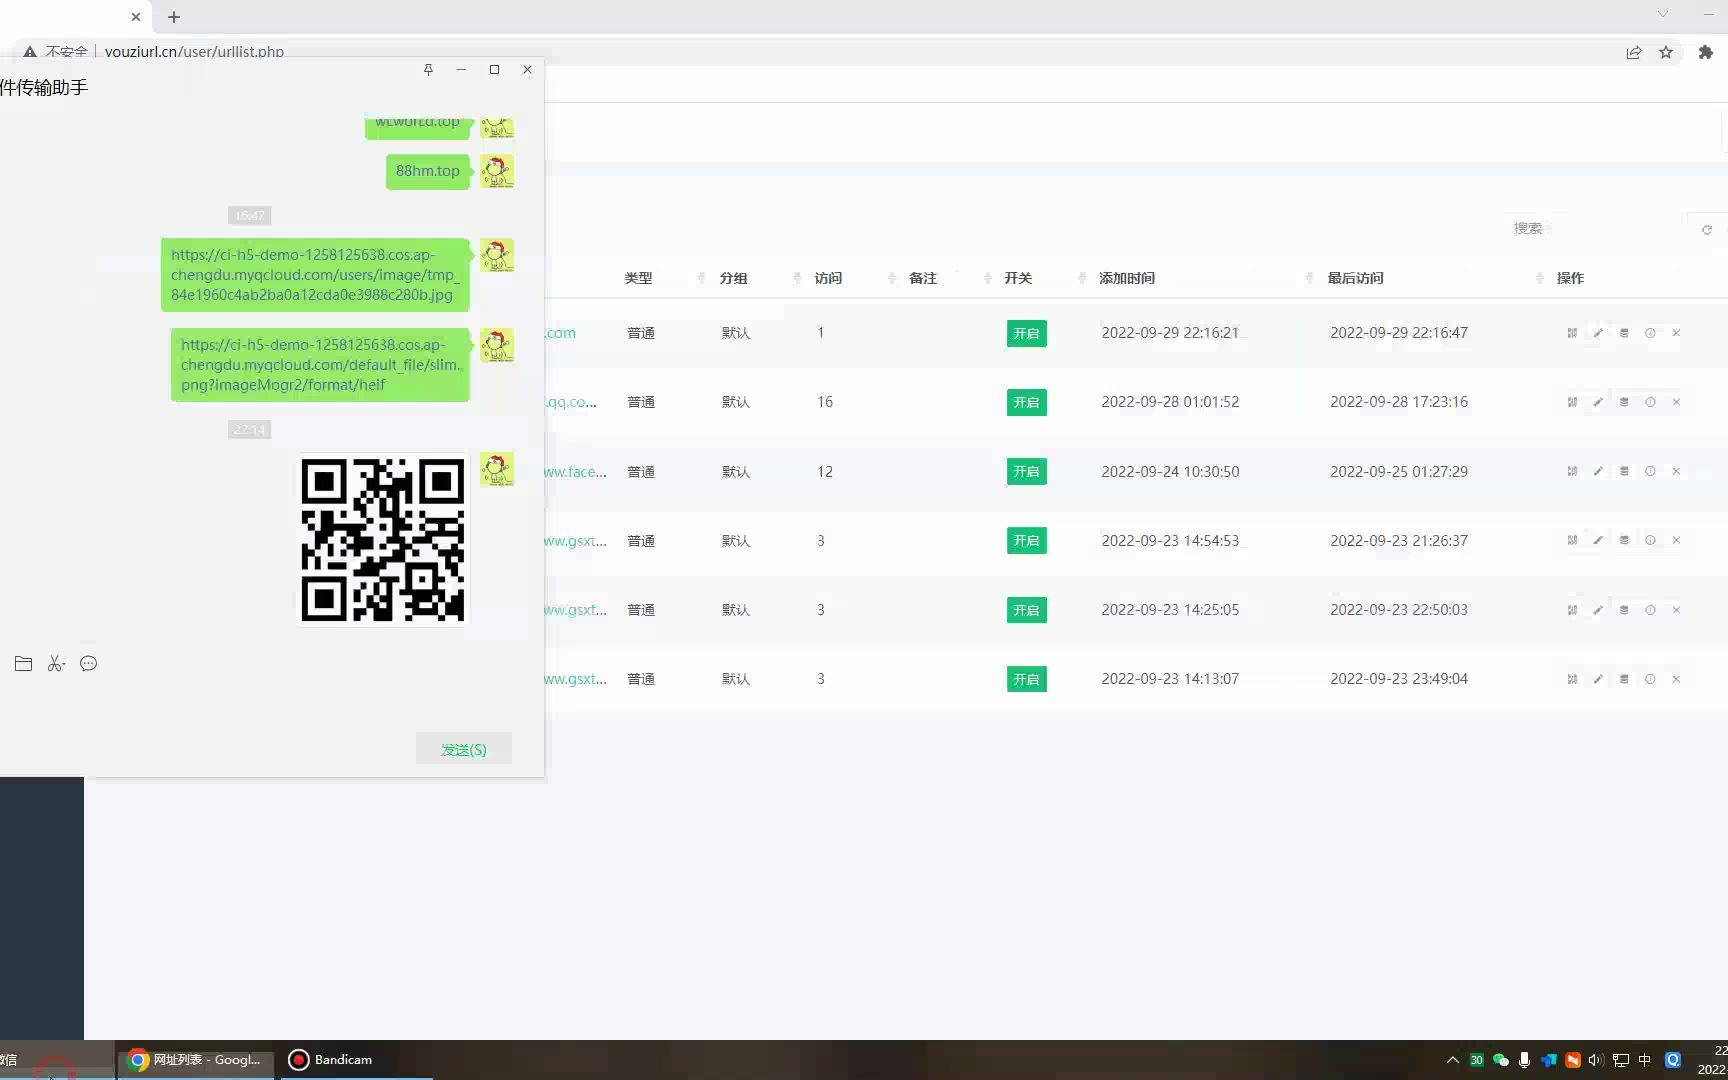
Task: Select the WeChat screenshot scissors tool
Action: pyautogui.click(x=56, y=664)
